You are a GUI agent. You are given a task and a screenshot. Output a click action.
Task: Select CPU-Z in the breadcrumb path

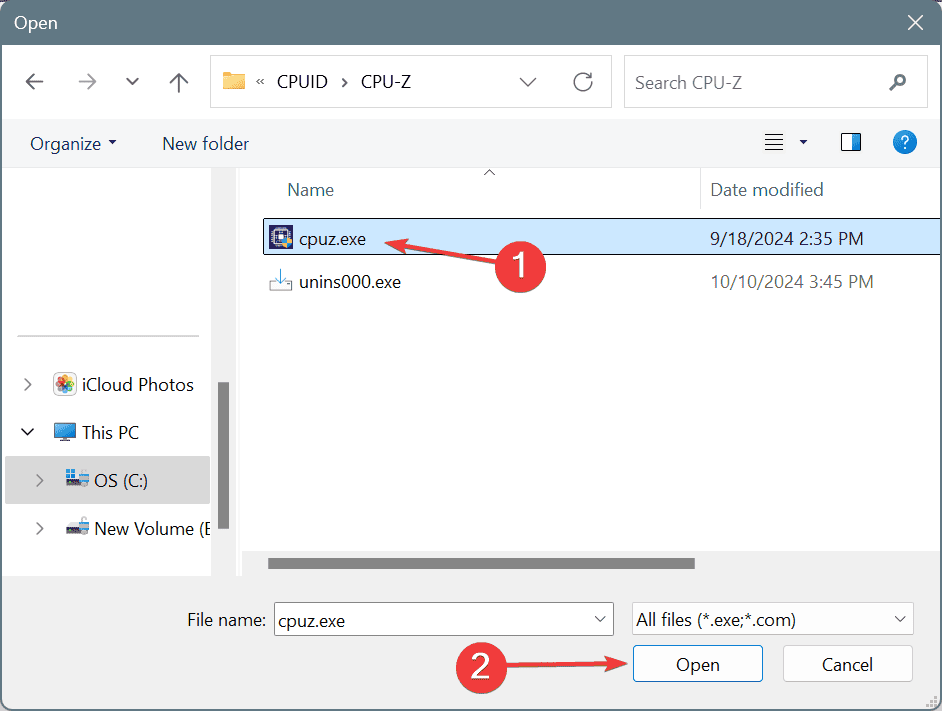click(x=386, y=82)
